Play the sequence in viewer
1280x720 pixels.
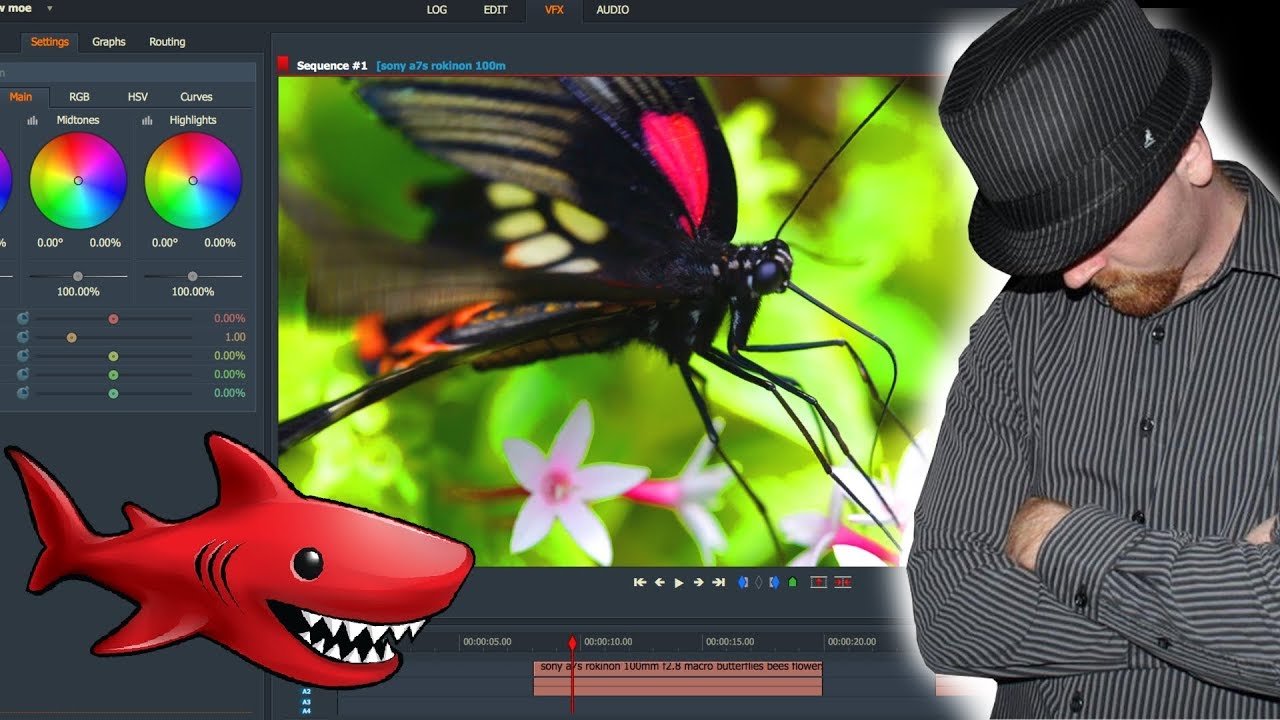tap(679, 582)
